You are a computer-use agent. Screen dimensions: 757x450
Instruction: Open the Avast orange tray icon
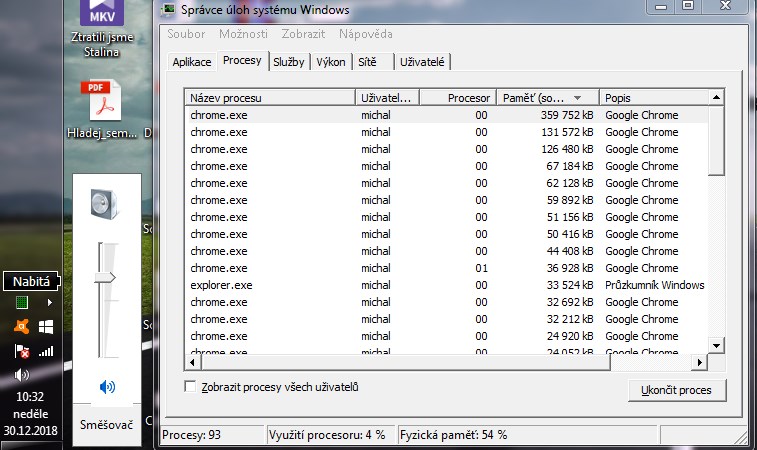22,327
